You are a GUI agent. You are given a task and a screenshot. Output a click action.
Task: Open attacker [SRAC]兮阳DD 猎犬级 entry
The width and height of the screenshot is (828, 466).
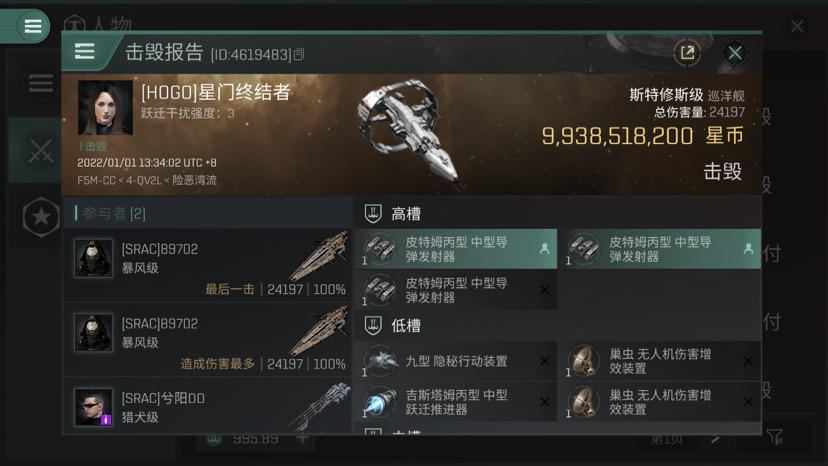208,406
